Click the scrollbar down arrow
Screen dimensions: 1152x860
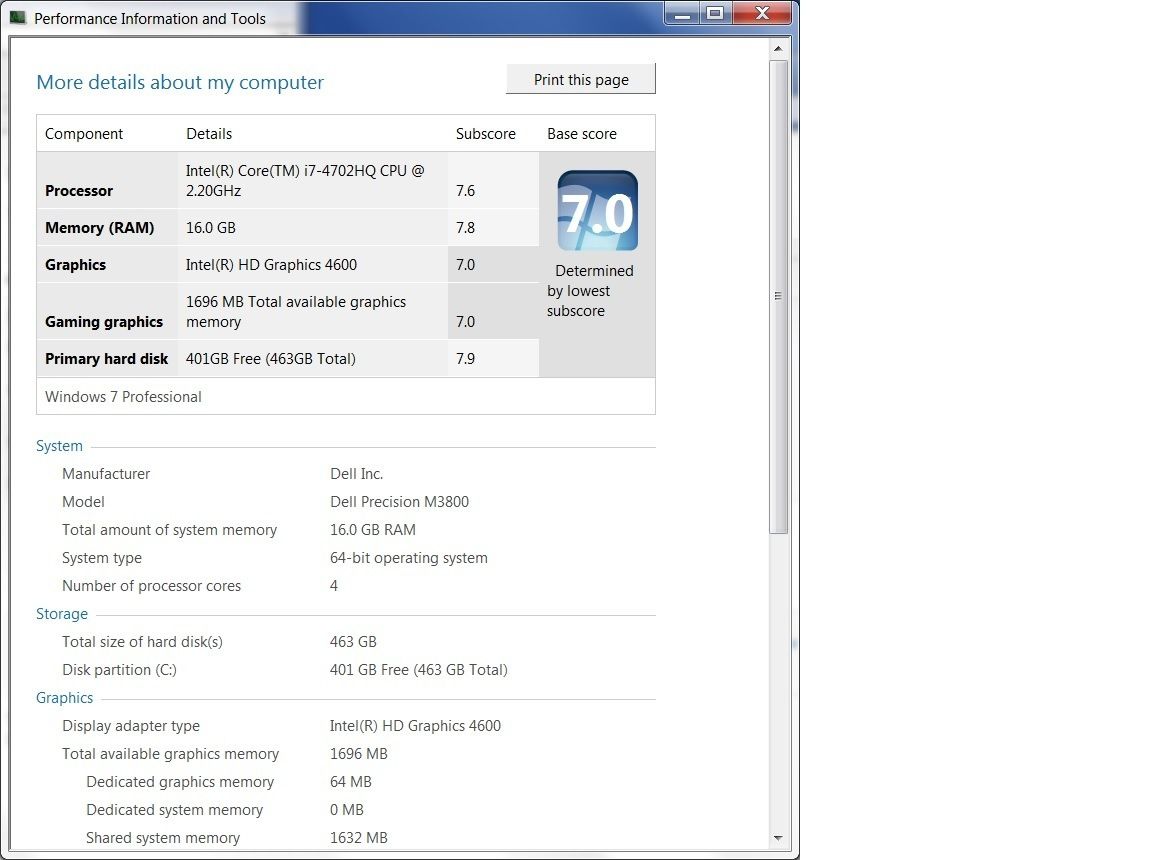pyautogui.click(x=778, y=838)
